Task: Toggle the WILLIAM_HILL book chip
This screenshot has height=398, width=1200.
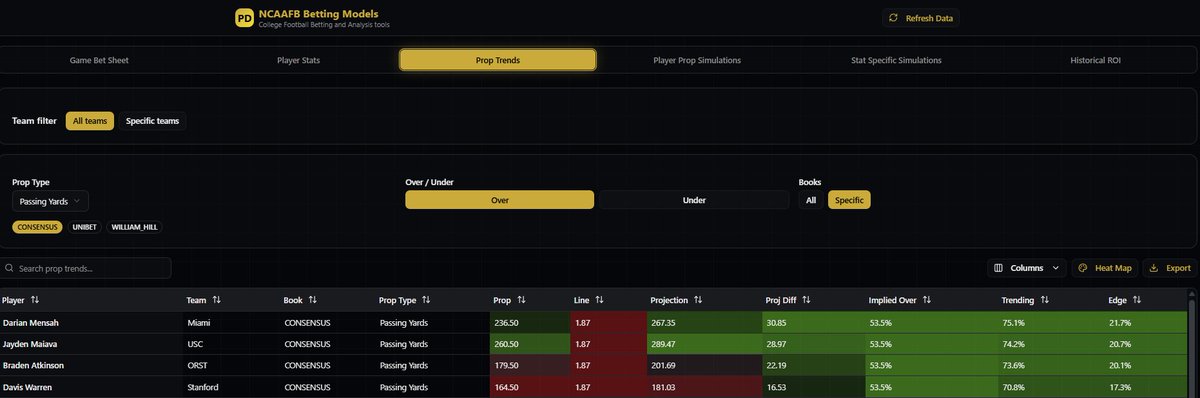Action: (134, 227)
